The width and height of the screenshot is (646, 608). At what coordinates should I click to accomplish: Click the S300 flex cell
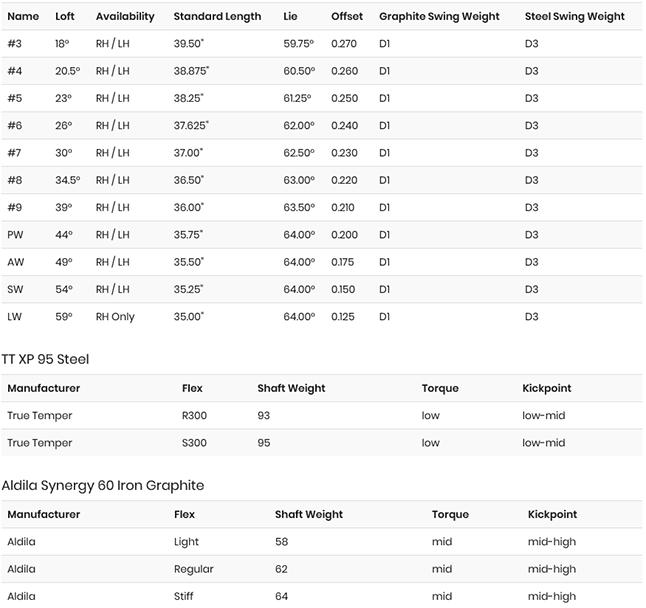(x=195, y=443)
